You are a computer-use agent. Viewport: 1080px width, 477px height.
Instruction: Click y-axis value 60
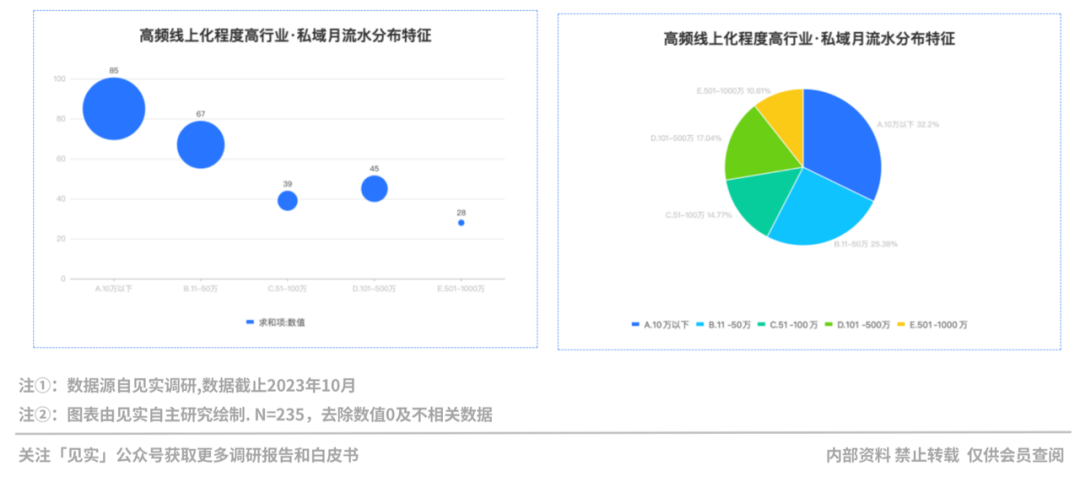pos(61,159)
